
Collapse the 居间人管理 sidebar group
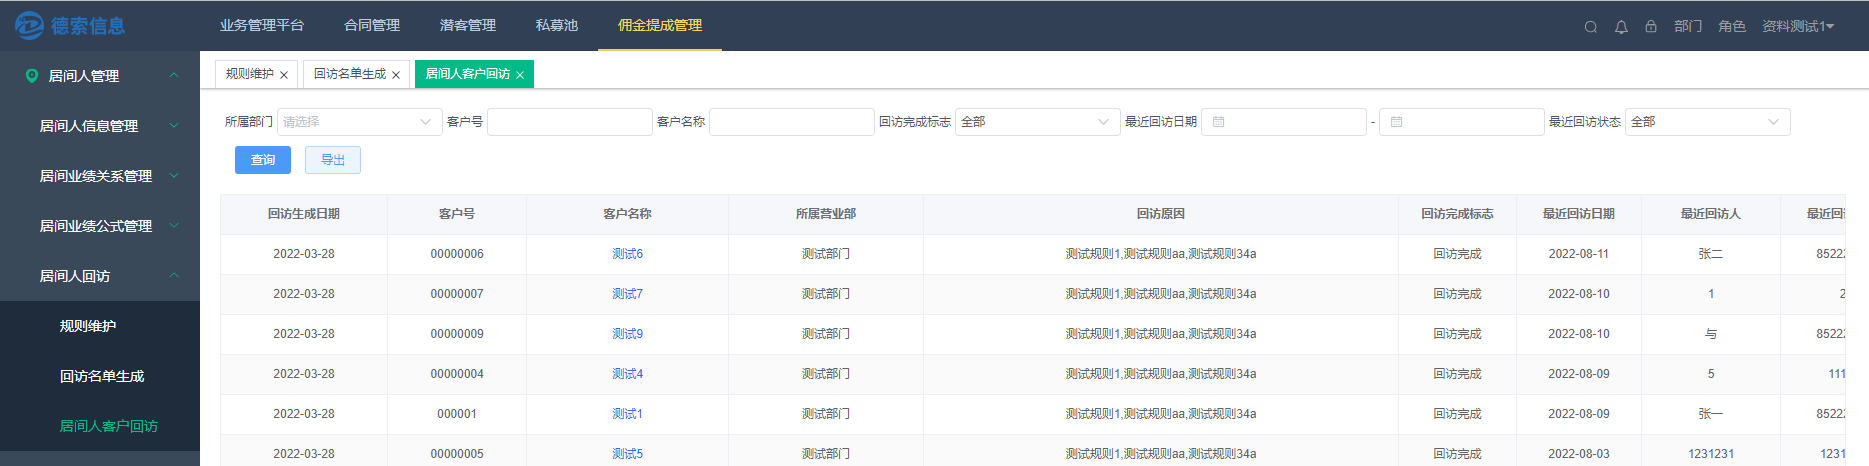click(174, 76)
